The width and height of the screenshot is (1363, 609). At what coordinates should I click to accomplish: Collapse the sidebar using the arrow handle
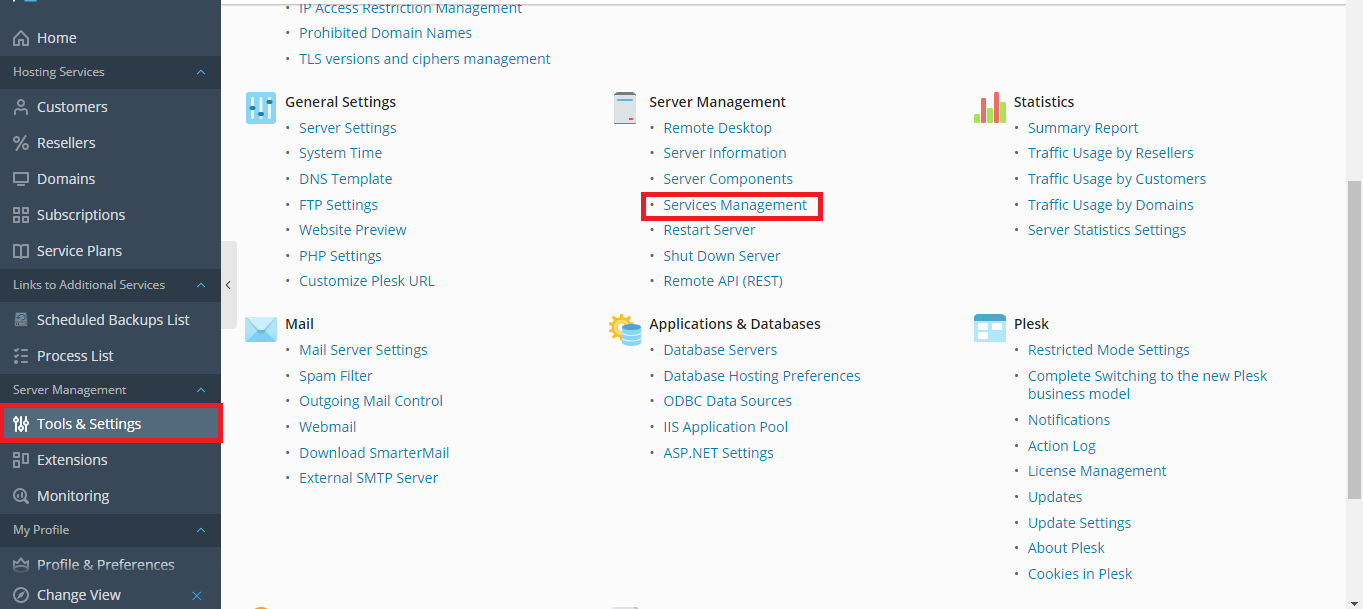point(229,285)
